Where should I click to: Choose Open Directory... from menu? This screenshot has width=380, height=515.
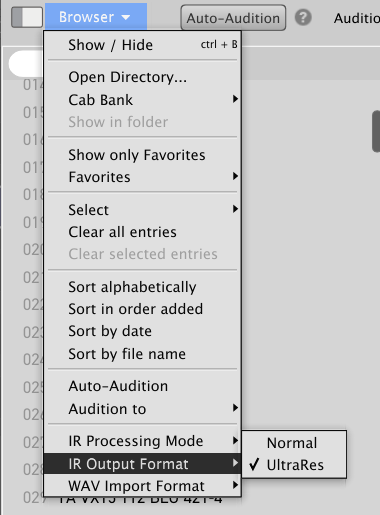(142, 77)
